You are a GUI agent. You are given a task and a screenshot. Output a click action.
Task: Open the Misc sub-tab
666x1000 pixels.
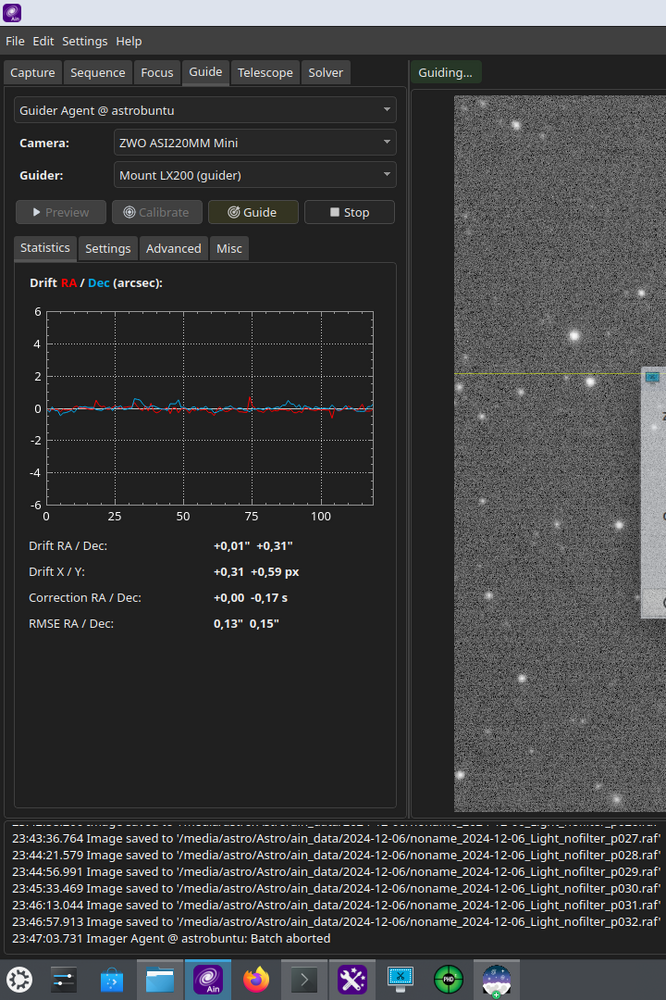tap(229, 249)
